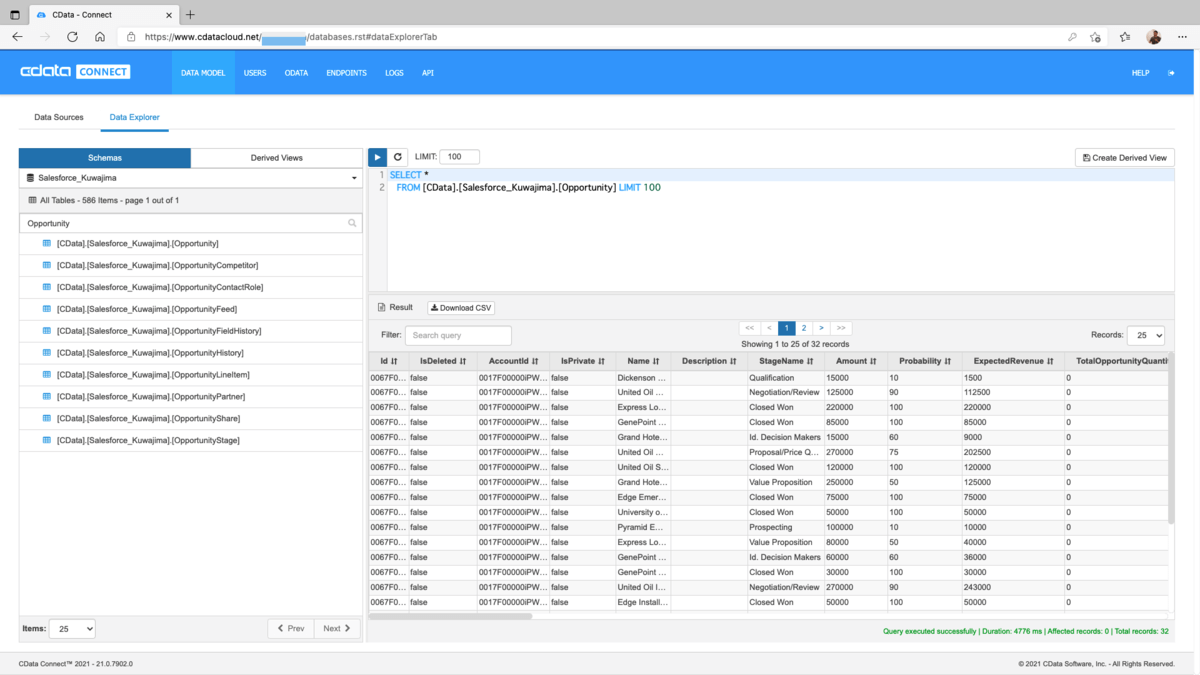Open the Salesforce_Kuwajima schema dropdown
Viewport: 1200px width, 675px height.
(191, 178)
